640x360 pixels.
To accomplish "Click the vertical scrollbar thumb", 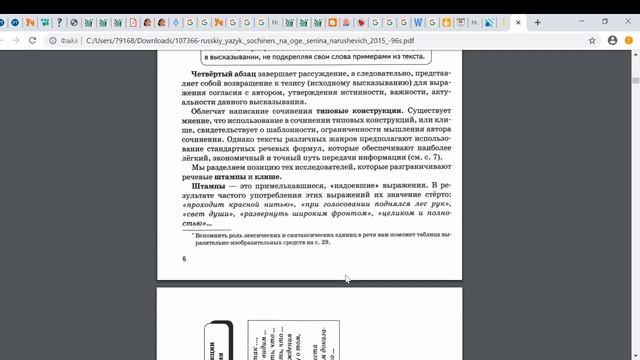I will pos(636,80).
